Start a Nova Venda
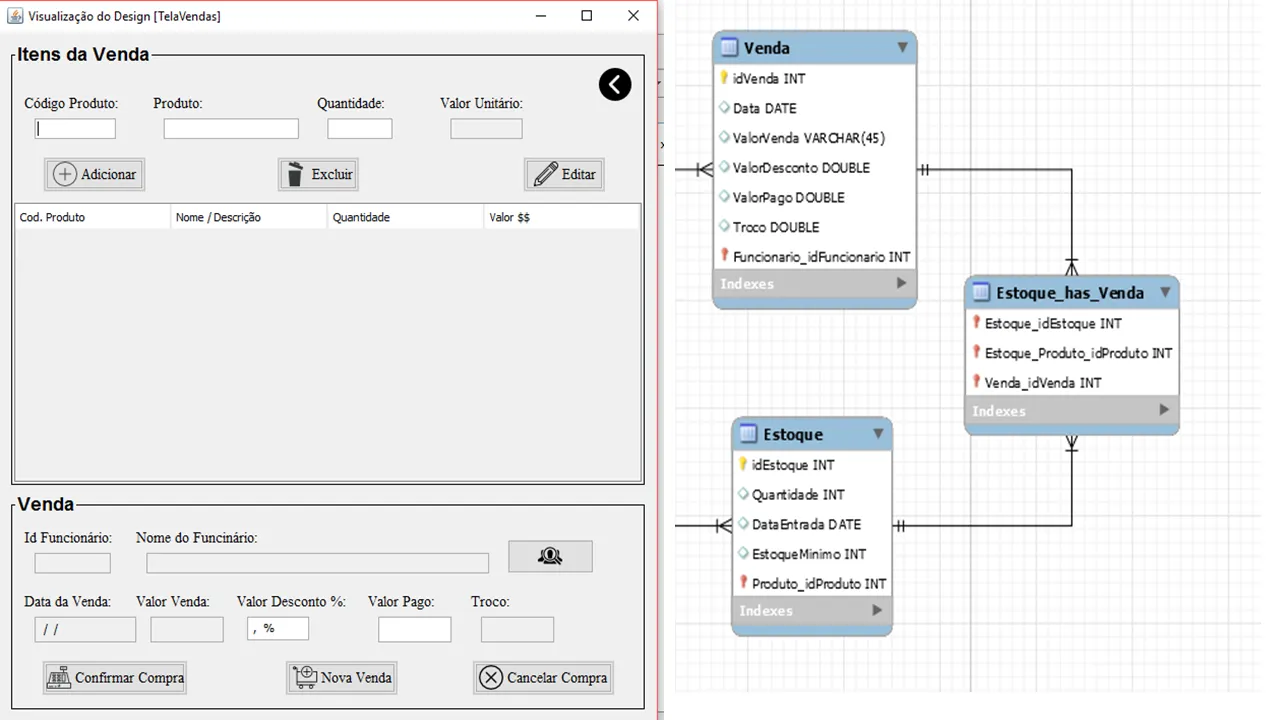 point(342,678)
